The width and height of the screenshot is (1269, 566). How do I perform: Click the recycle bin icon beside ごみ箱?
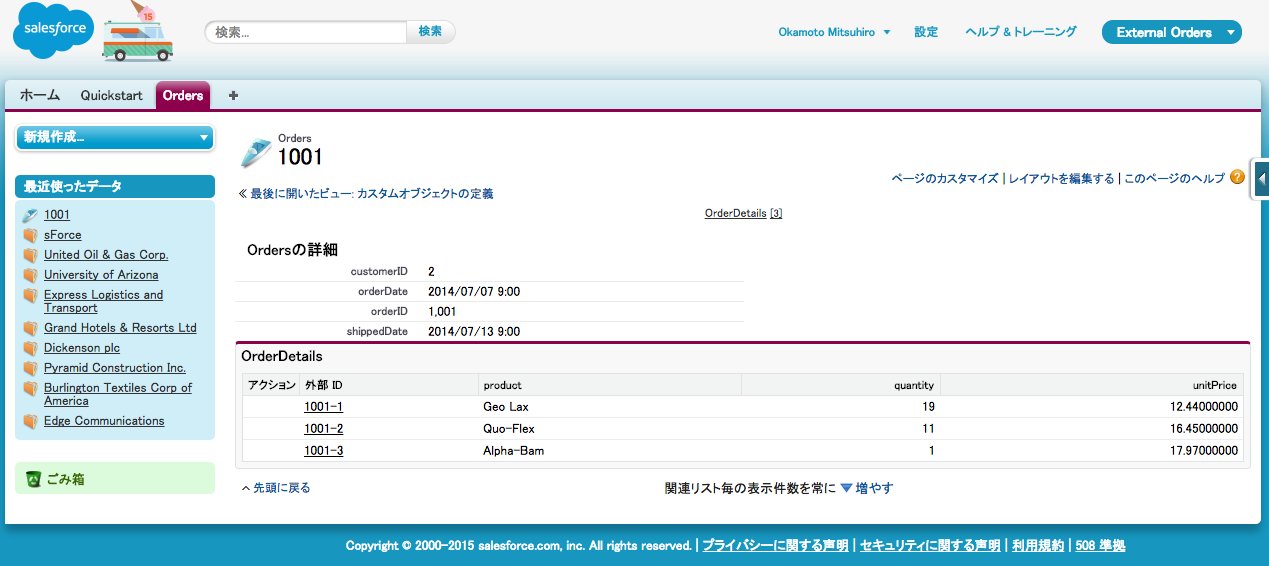33,479
